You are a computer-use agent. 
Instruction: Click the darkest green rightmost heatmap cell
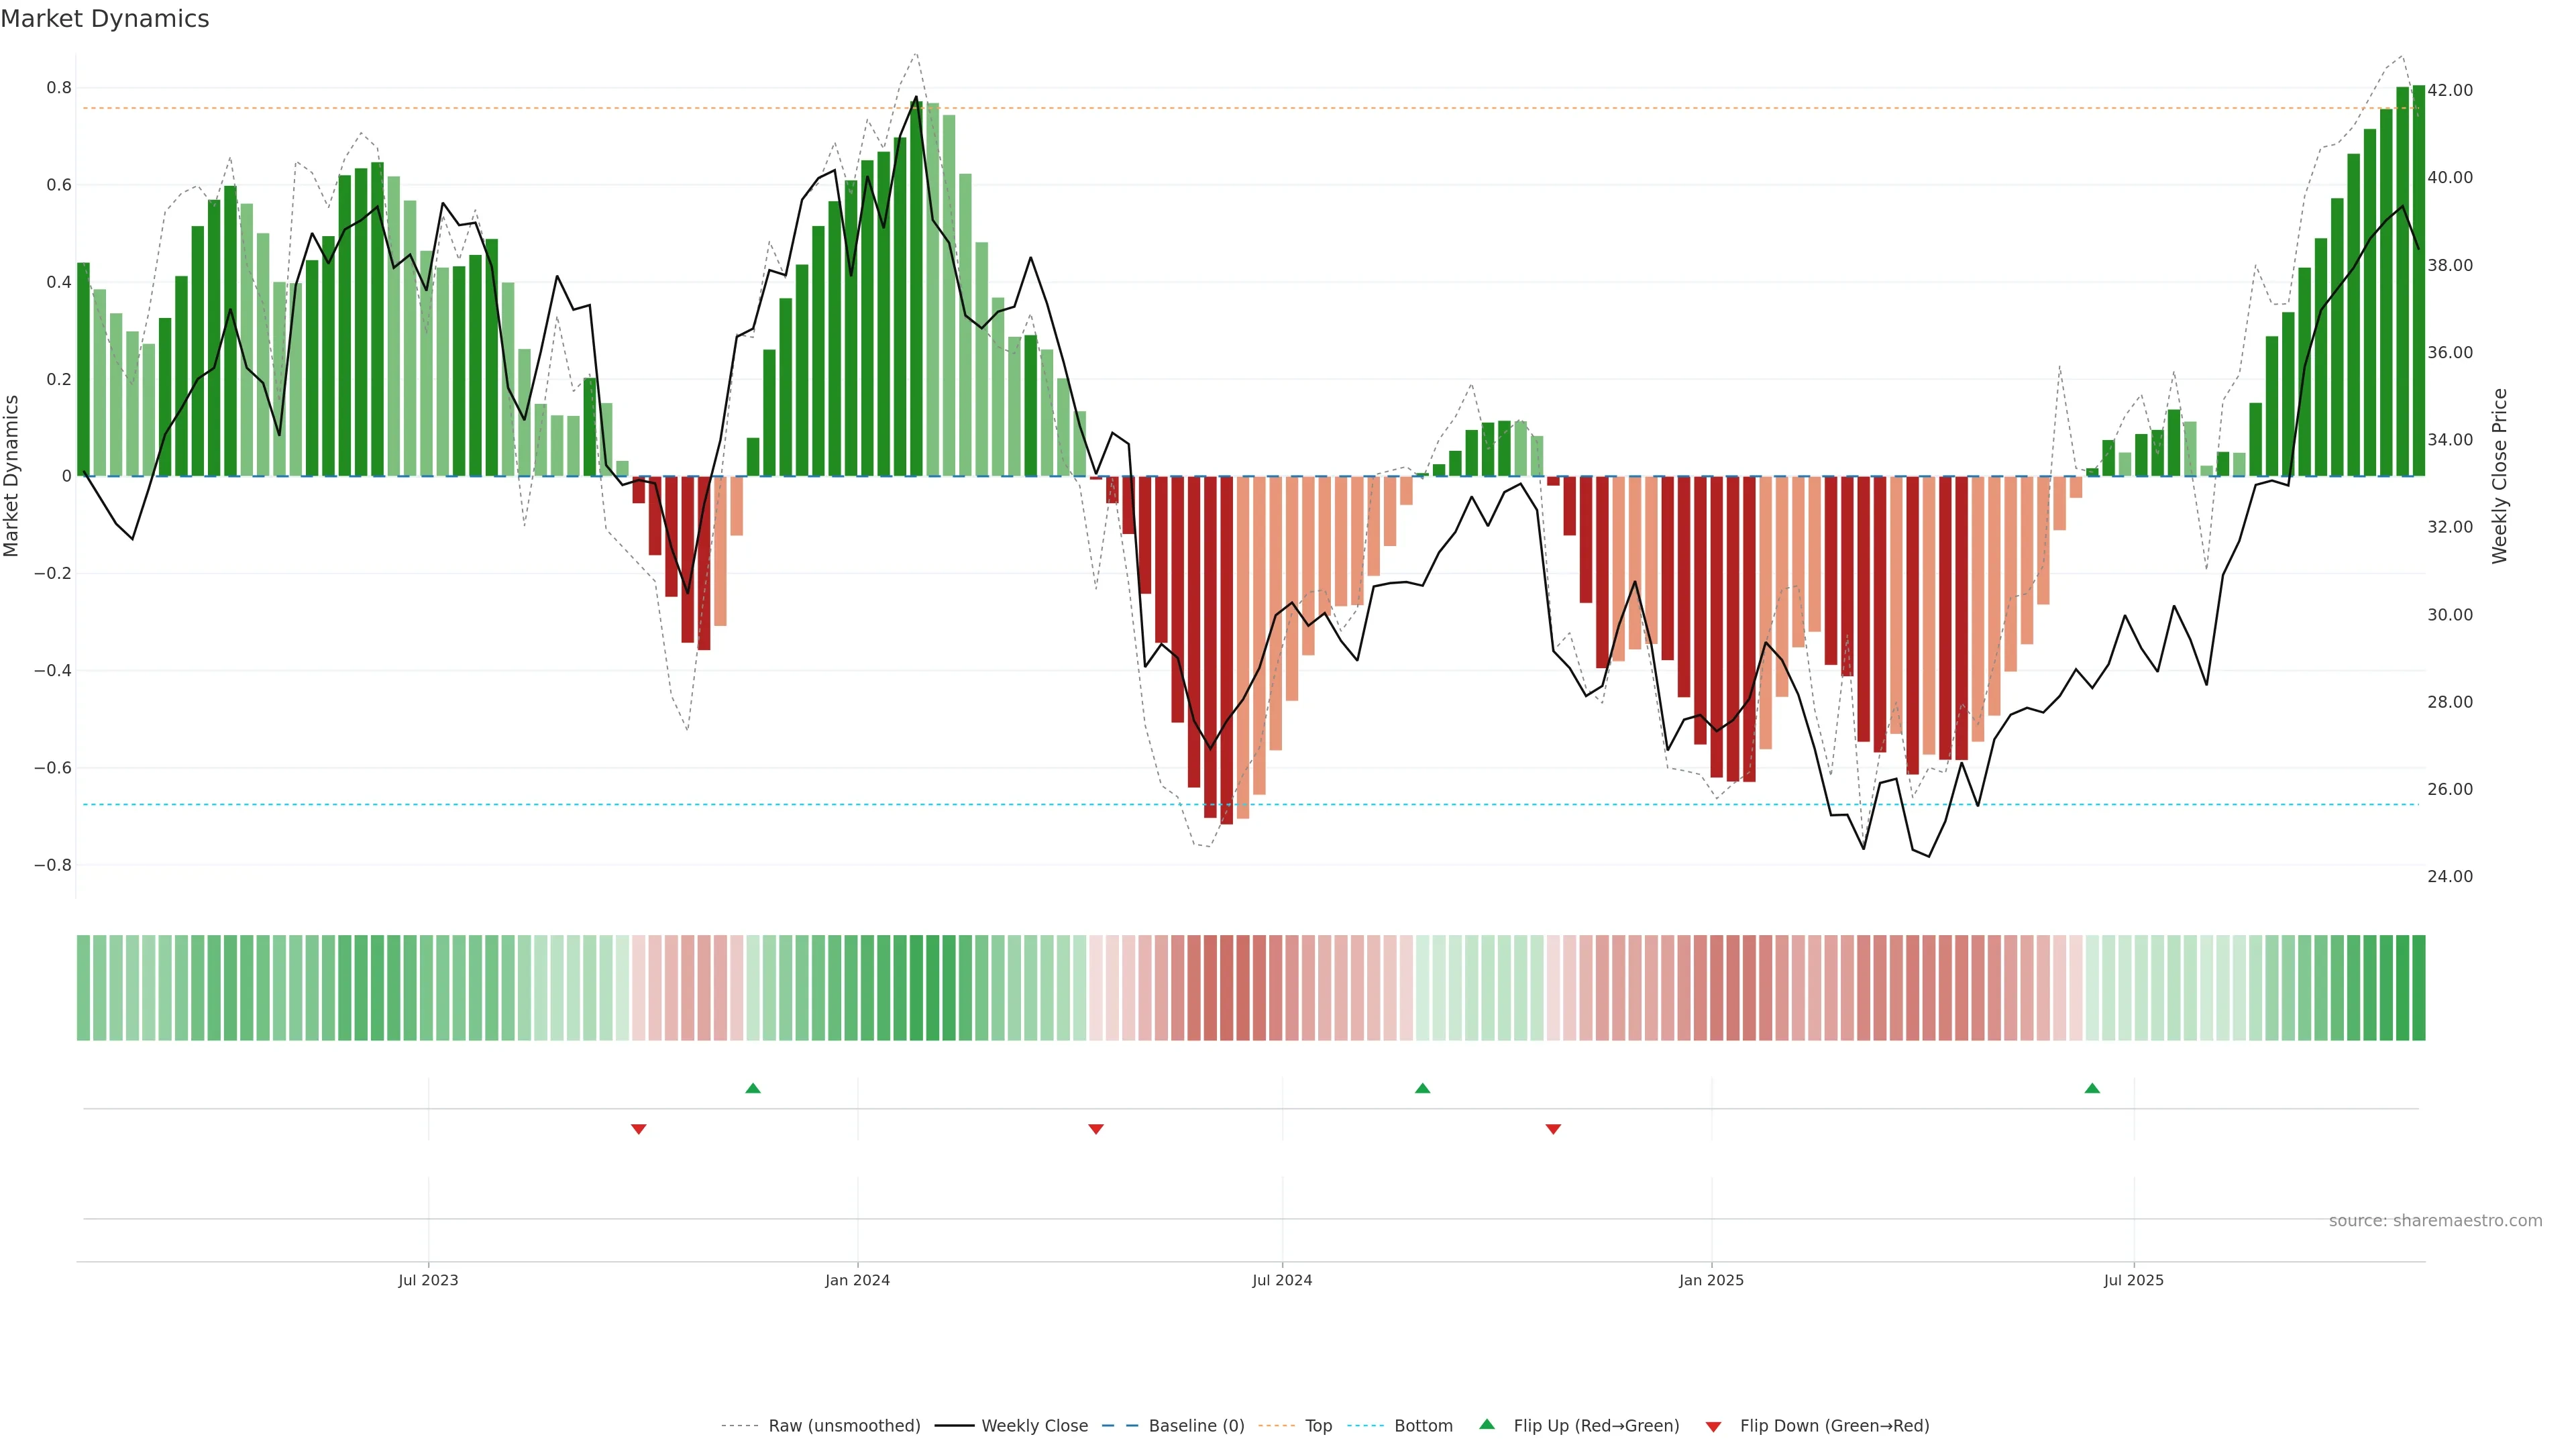(2418, 988)
